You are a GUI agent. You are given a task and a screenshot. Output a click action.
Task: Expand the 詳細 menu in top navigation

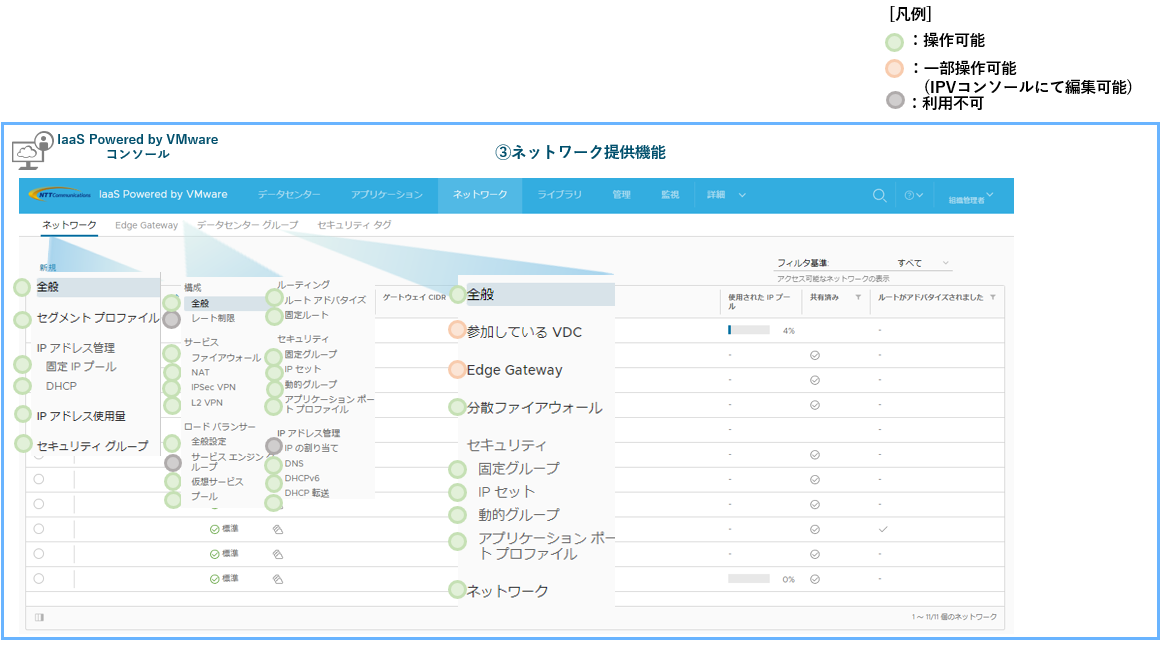[725, 195]
